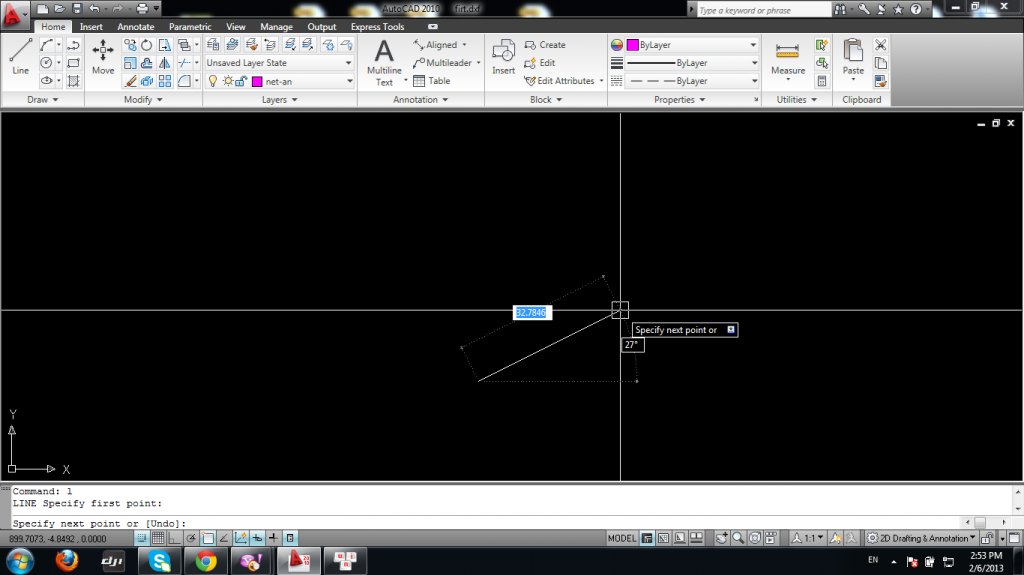Image resolution: width=1024 pixels, height=575 pixels.
Task: Select the Move tool
Action: (103, 56)
